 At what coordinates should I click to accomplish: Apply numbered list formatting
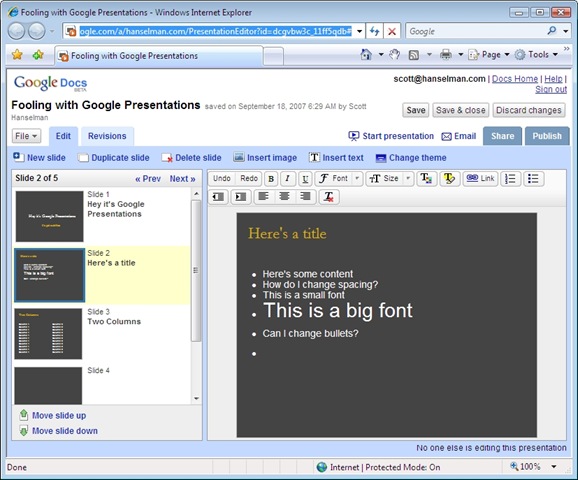(x=511, y=179)
